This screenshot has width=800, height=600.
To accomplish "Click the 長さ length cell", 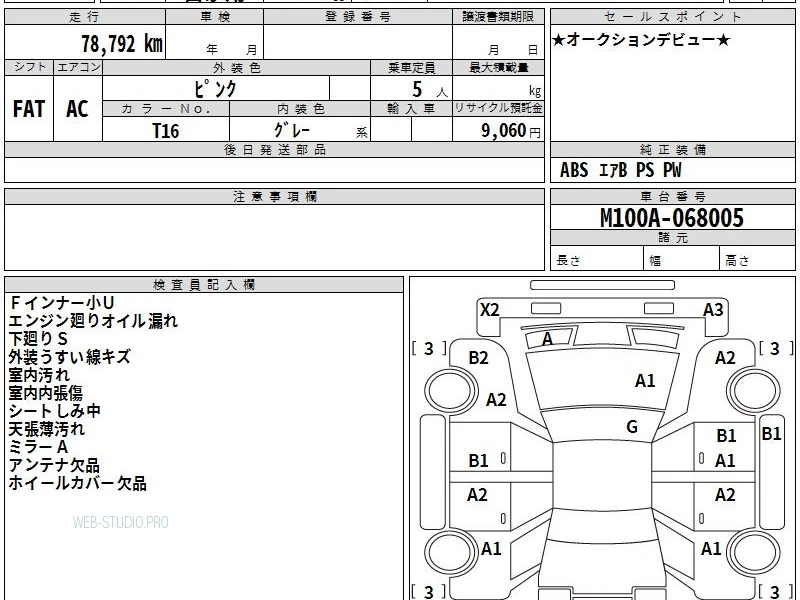I will click(x=596, y=259).
